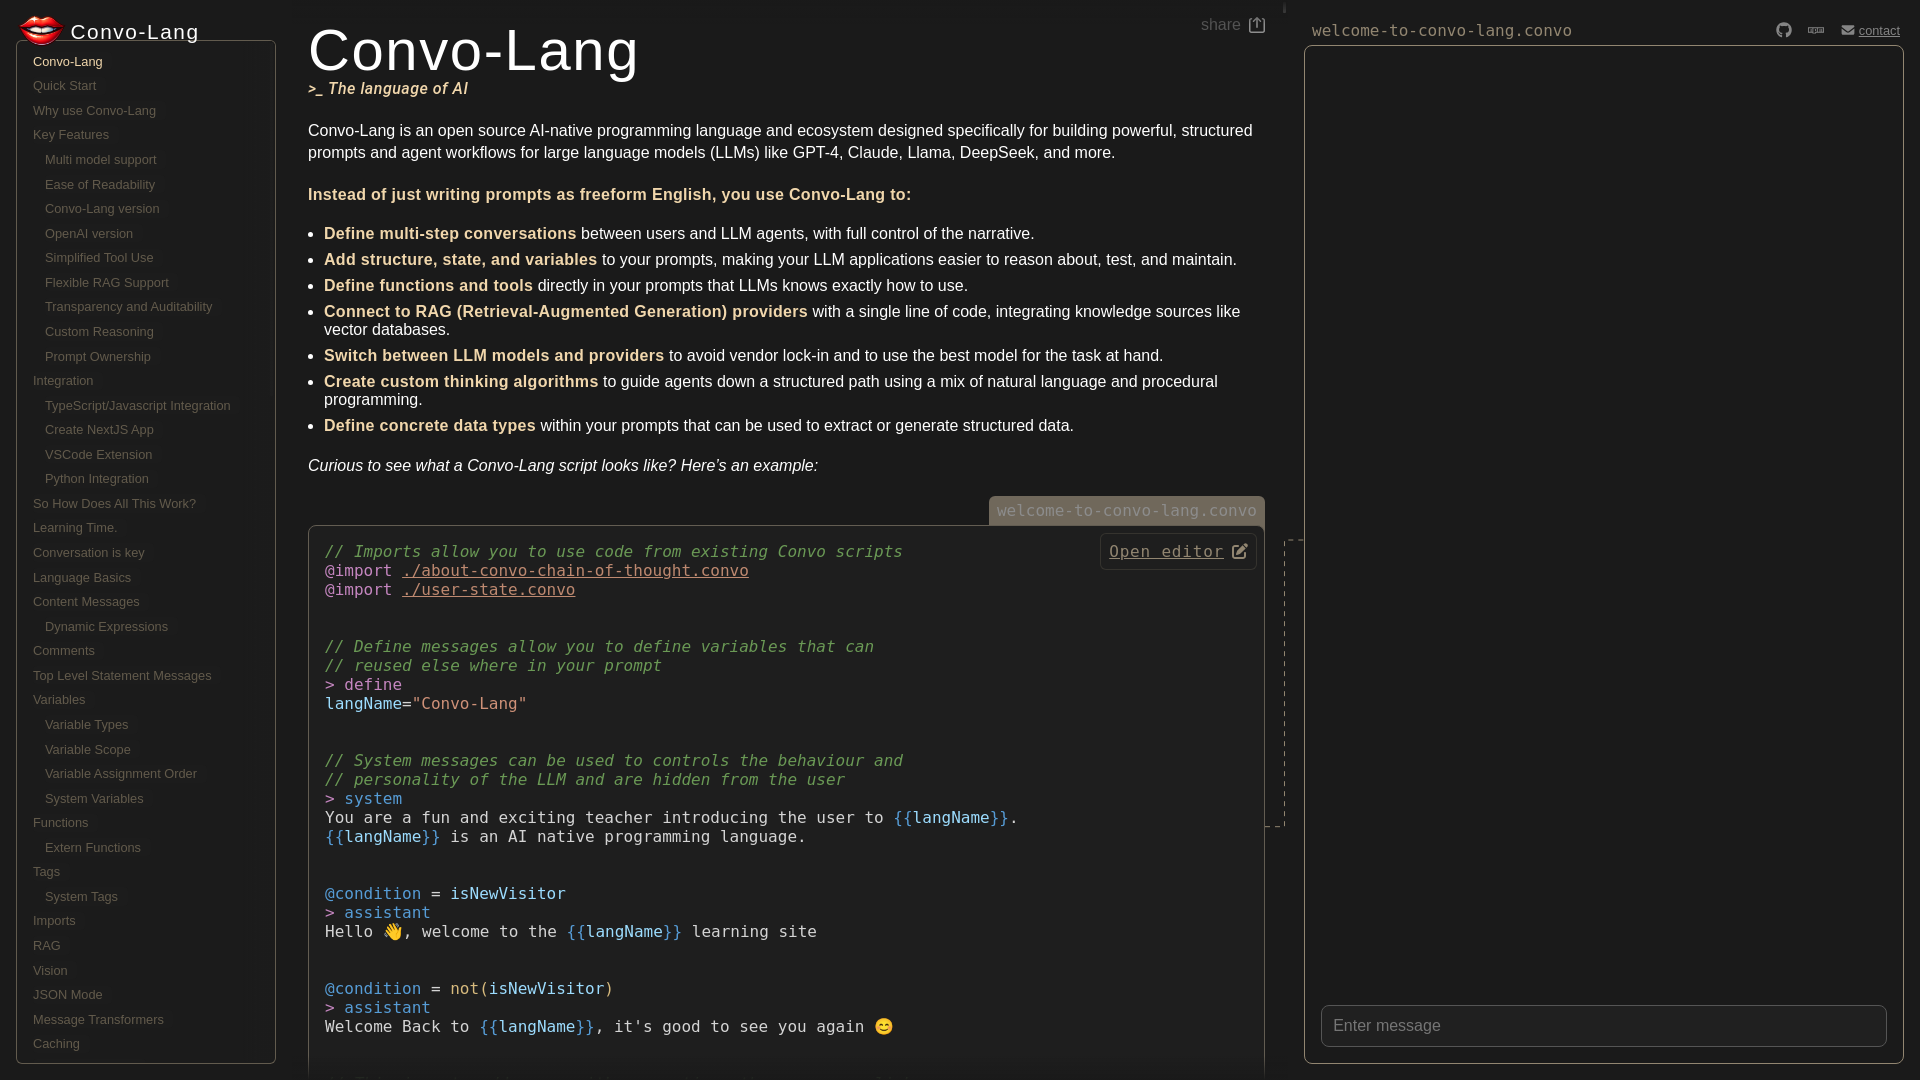Go to Convo-Lang in the sidebar
This screenshot has width=1920, height=1080.
pos(68,62)
